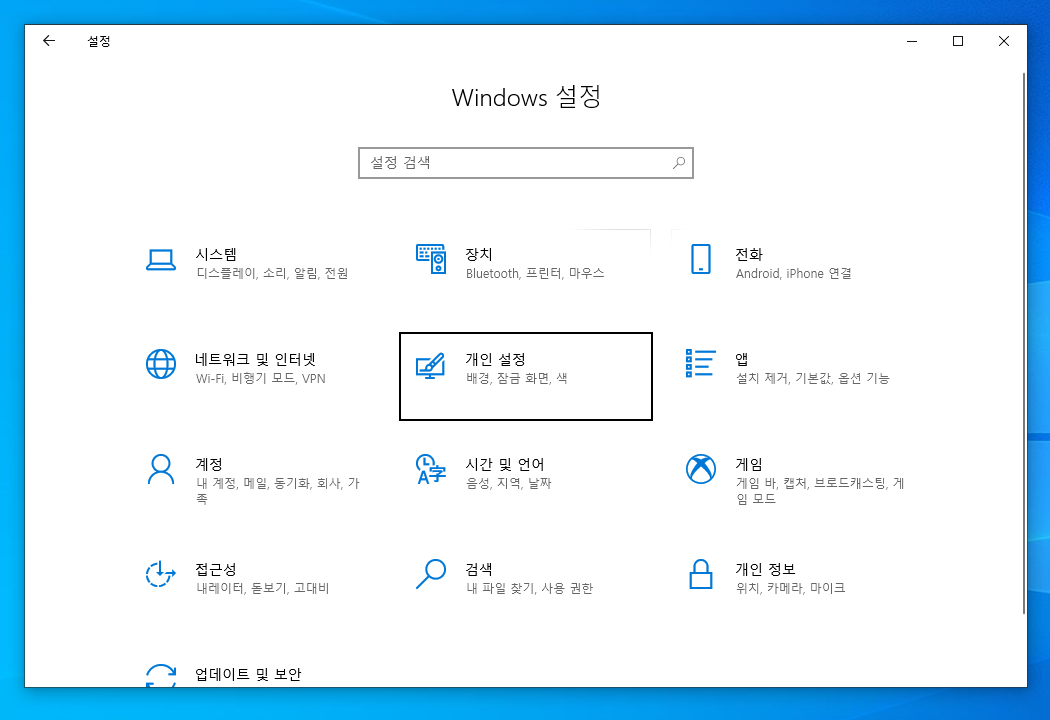Viewport: 1050px width, 720px height.
Task: Open the 시간 및 언어 icon
Action: (x=431, y=469)
